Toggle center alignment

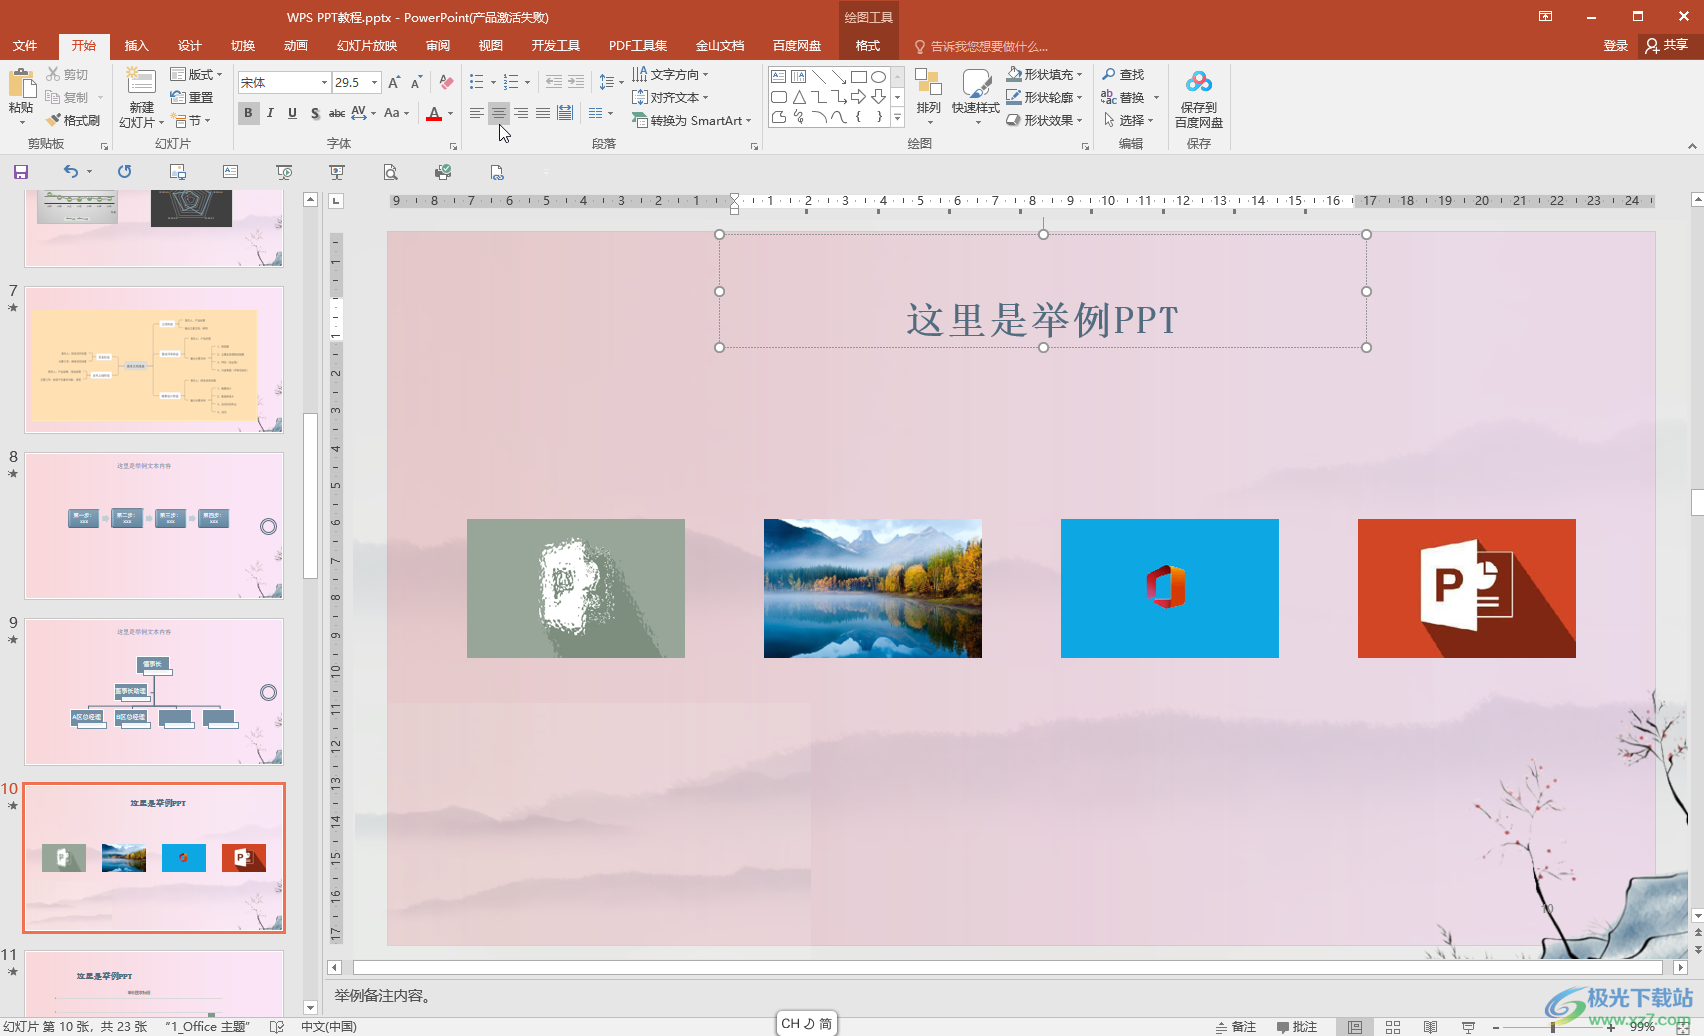(499, 113)
